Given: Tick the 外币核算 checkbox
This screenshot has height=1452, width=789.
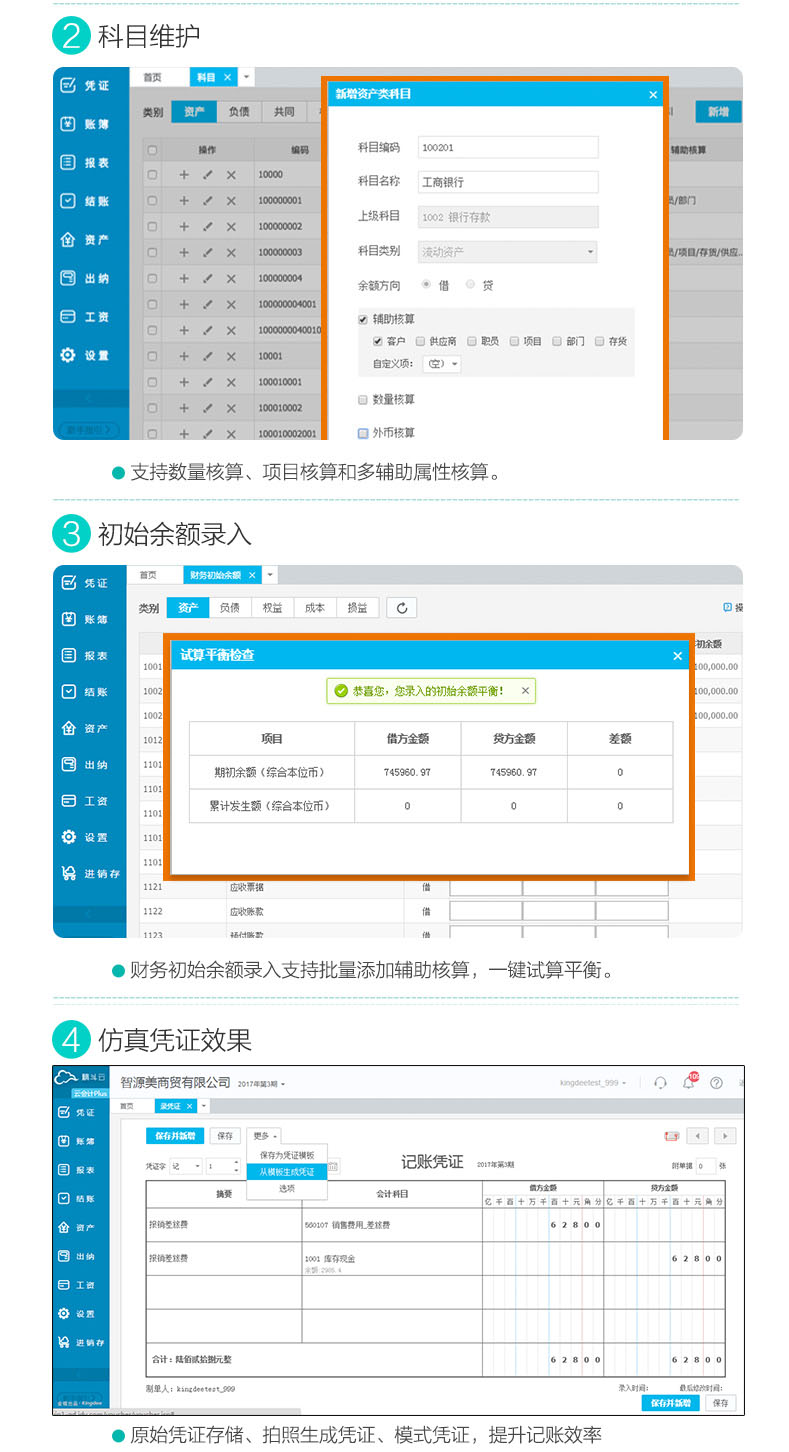Looking at the screenshot, I should coord(363,433).
